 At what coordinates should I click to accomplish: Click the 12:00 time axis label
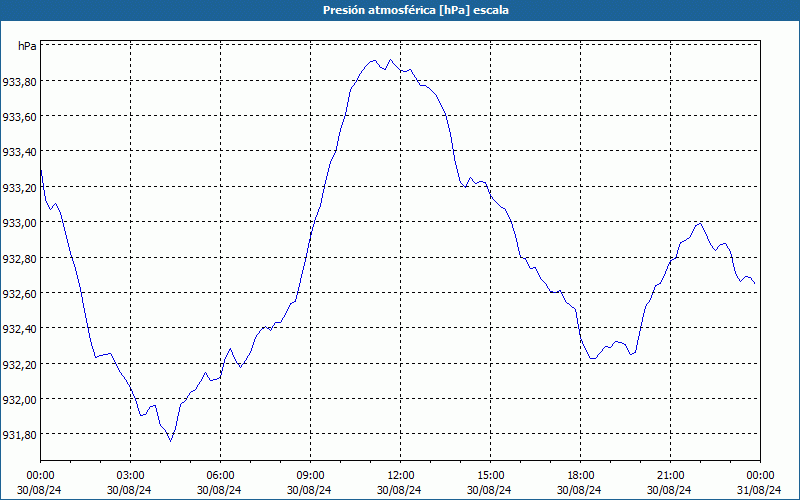click(x=401, y=475)
